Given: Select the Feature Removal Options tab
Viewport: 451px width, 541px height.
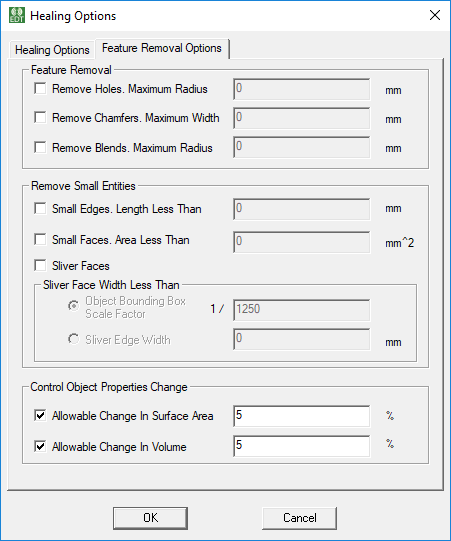Looking at the screenshot, I should coord(161,48).
